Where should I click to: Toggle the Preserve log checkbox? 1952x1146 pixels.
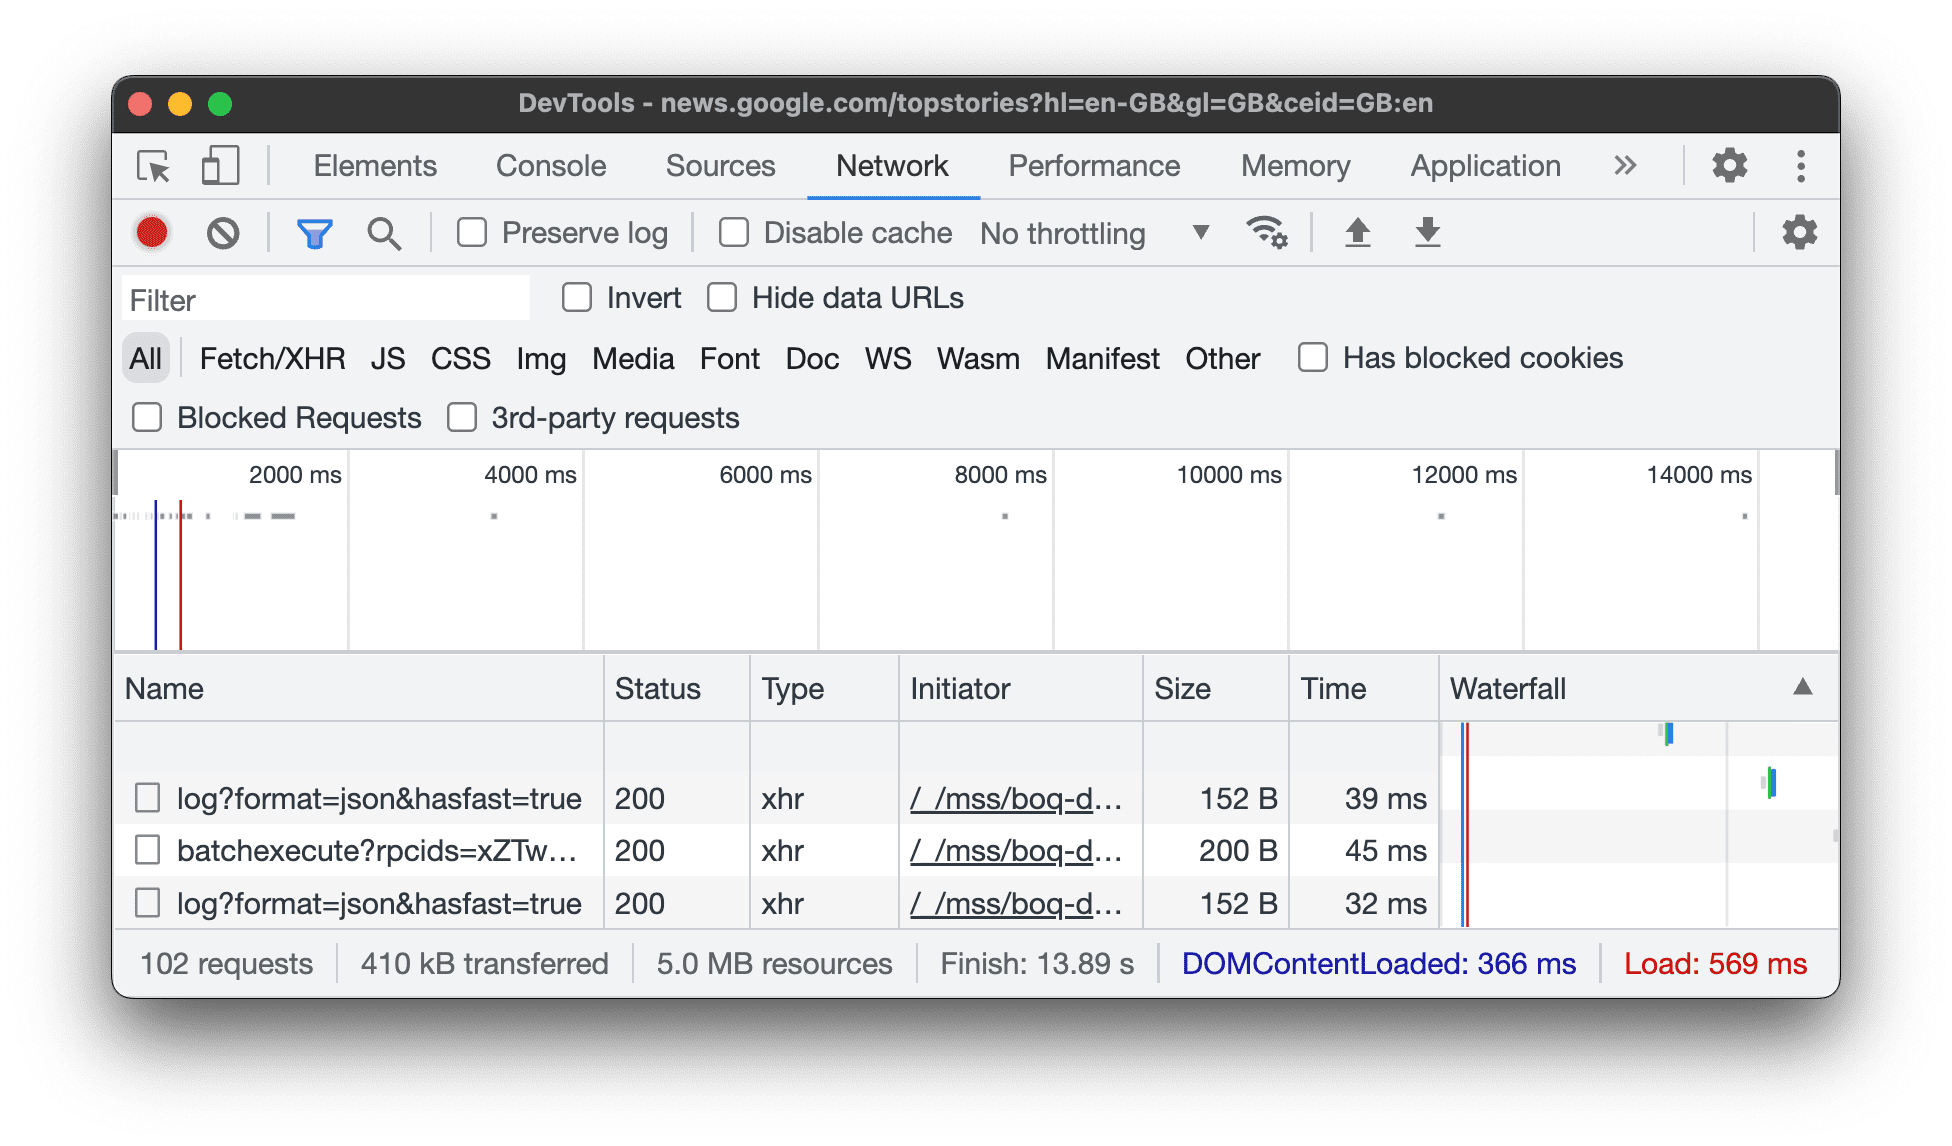[477, 232]
